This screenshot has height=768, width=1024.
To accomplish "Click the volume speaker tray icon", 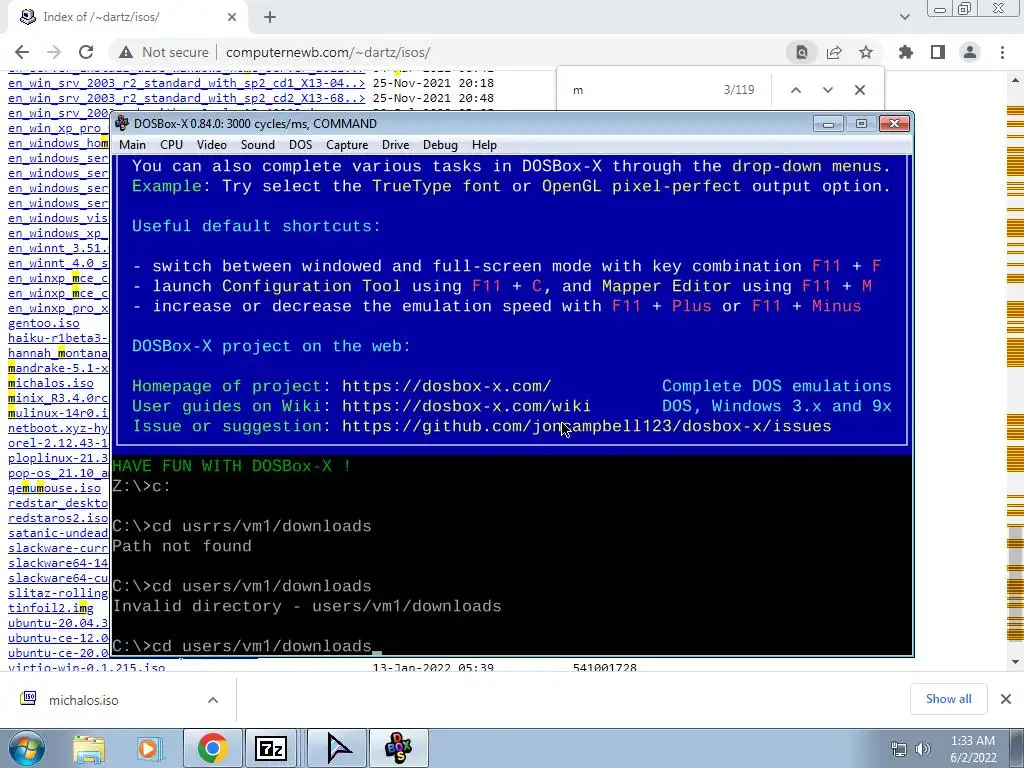I will [x=923, y=749].
